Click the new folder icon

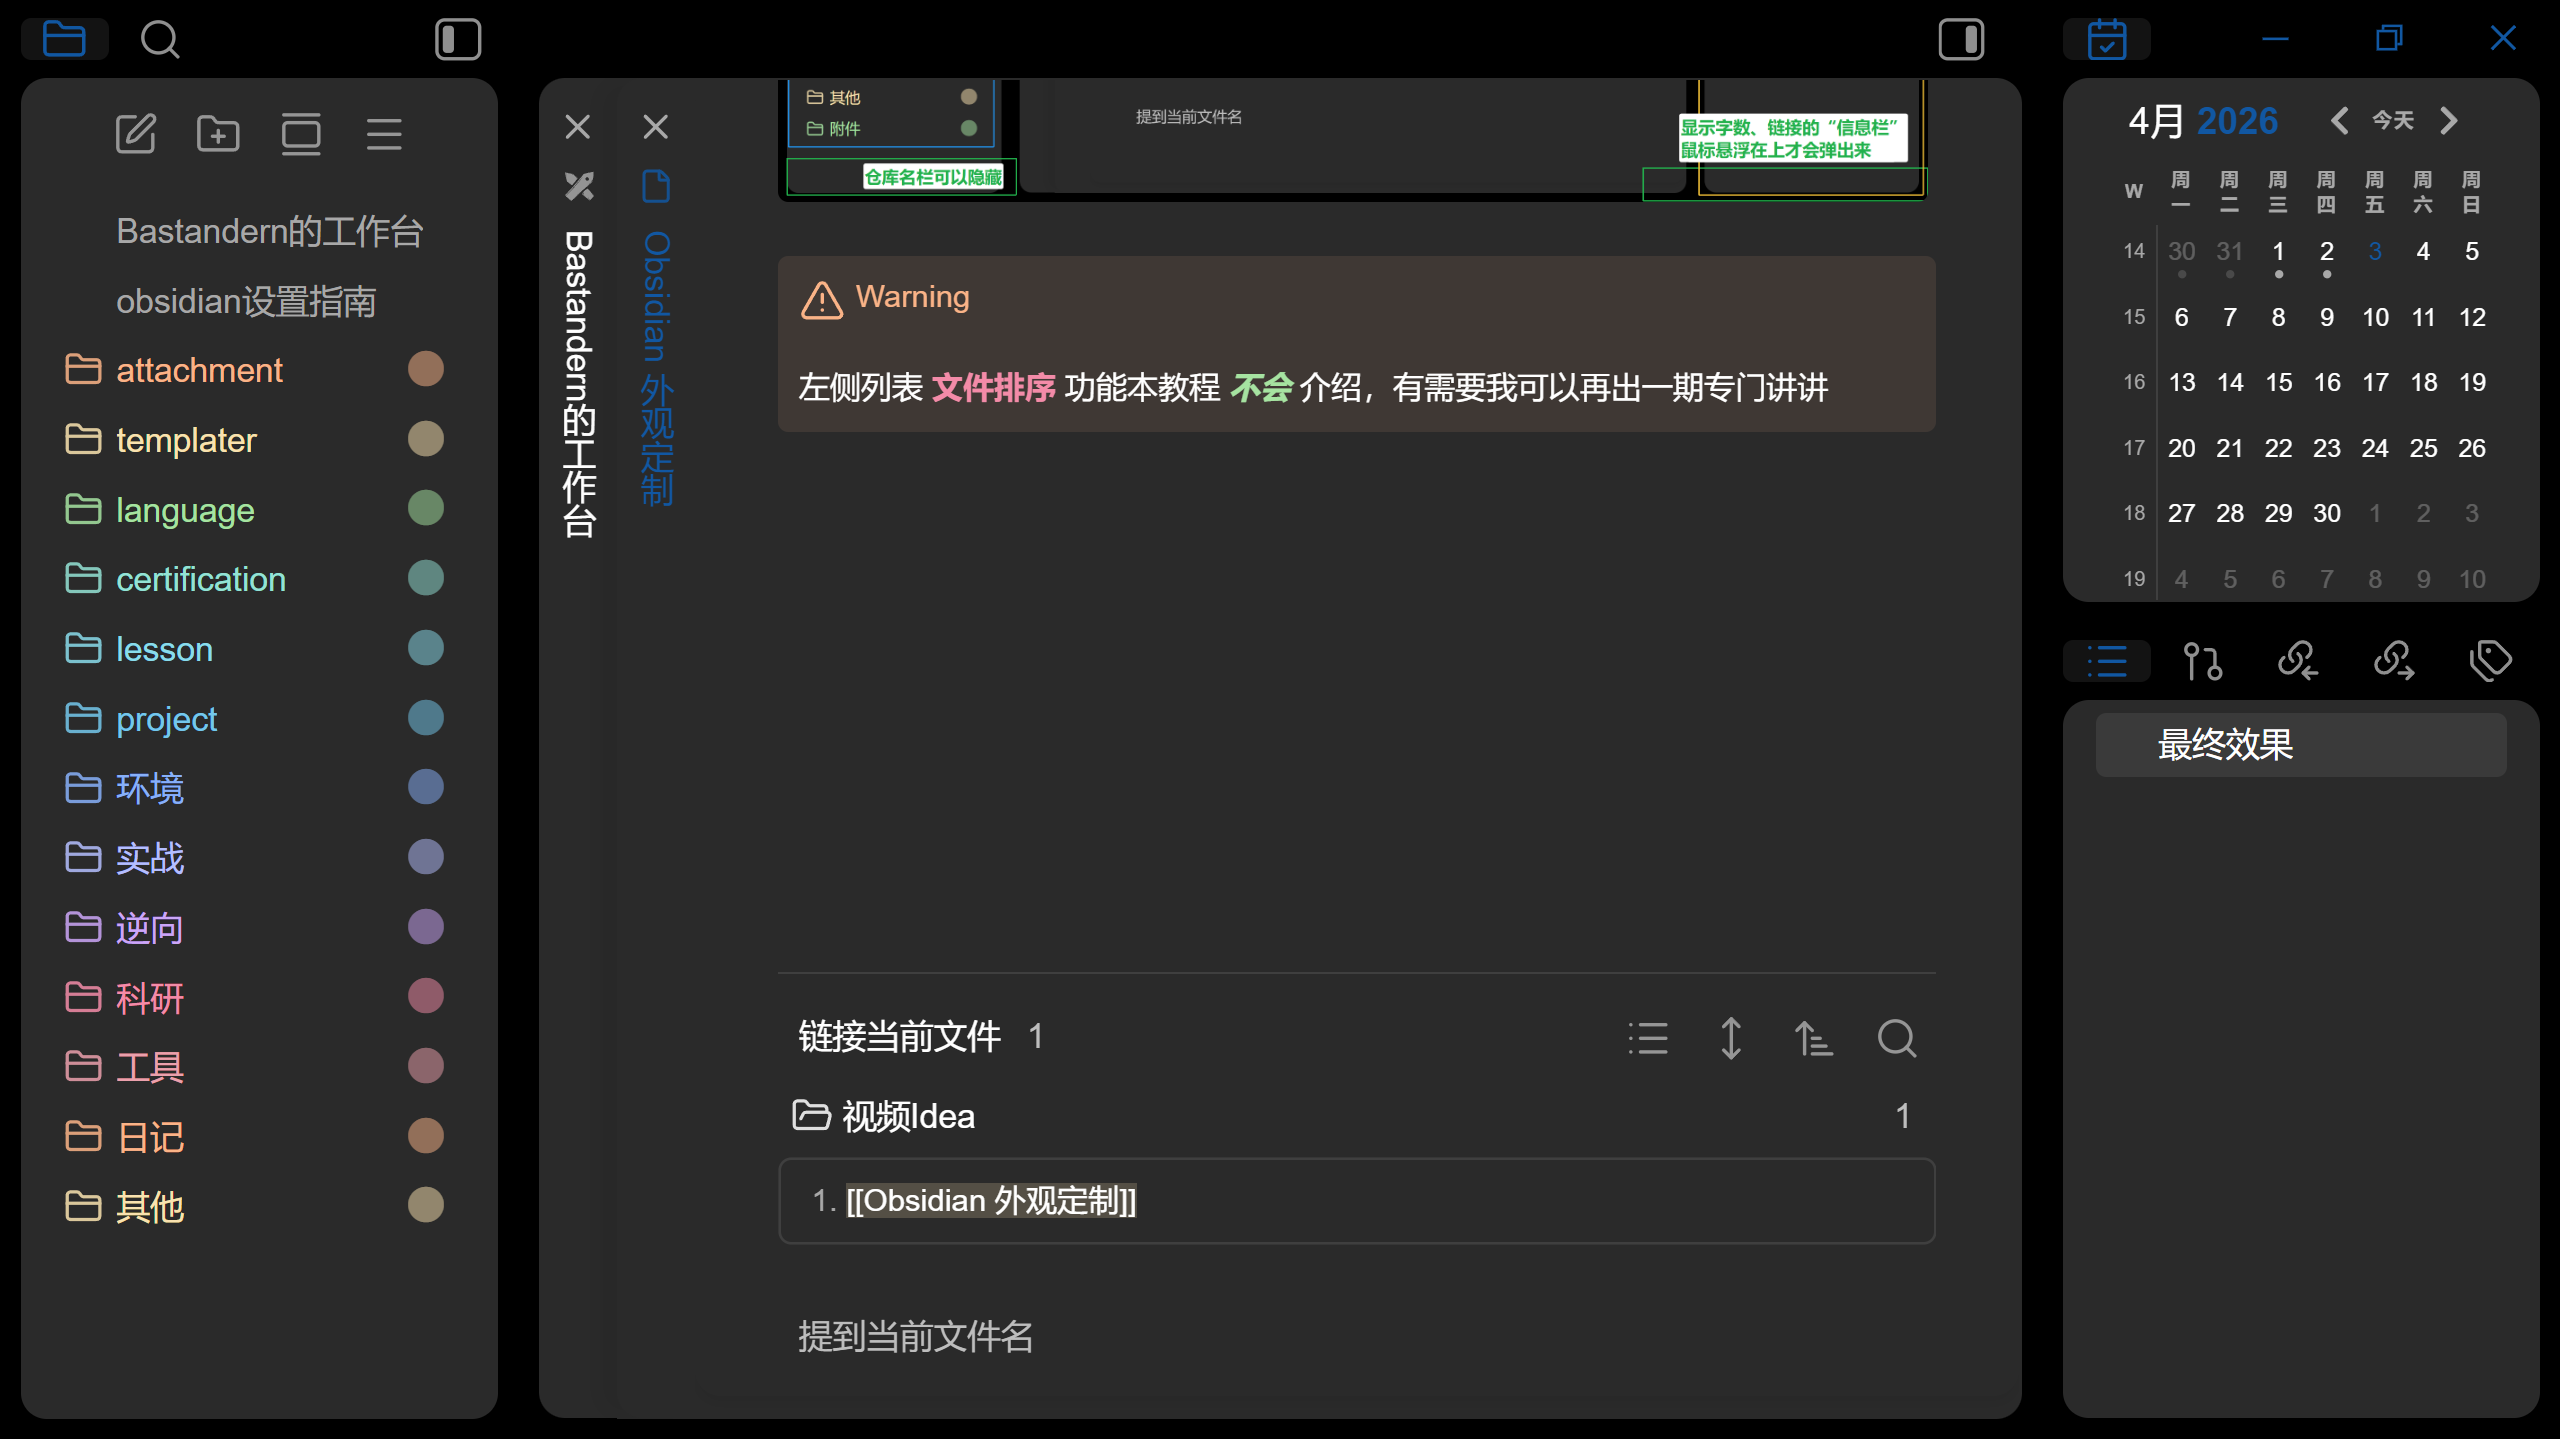(x=218, y=134)
